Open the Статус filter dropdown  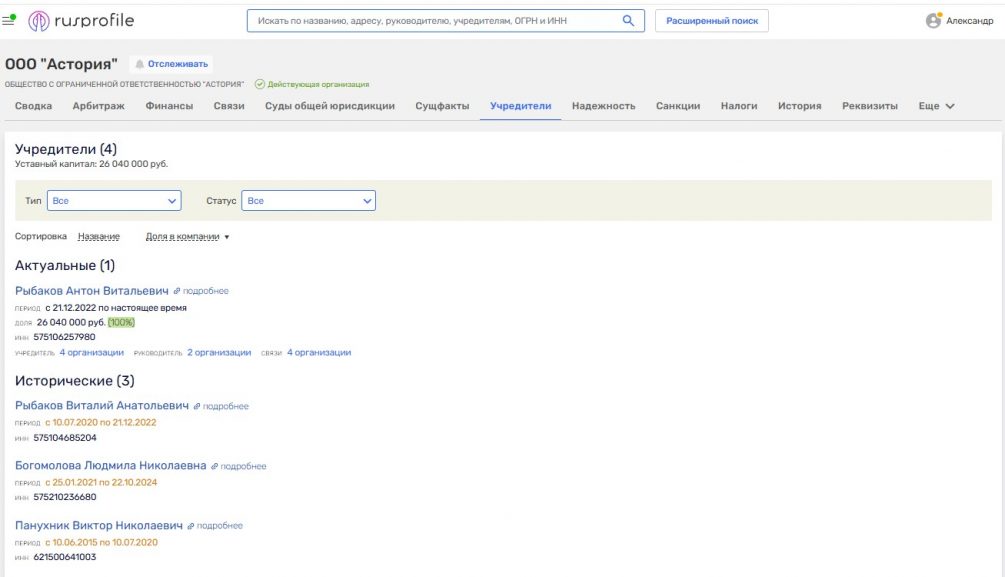click(x=308, y=201)
